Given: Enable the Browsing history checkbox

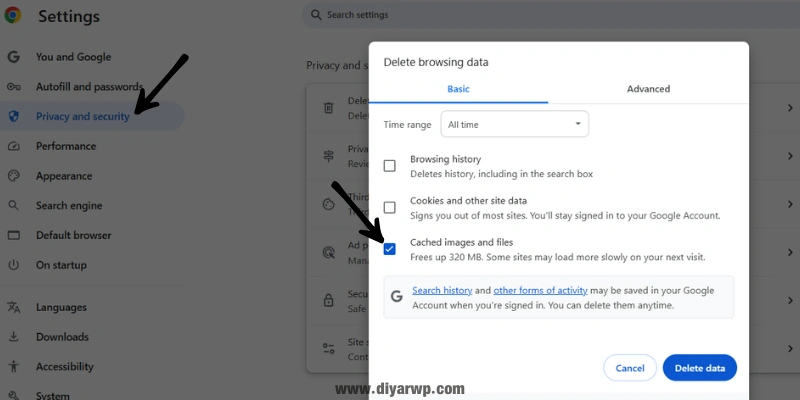Looking at the screenshot, I should point(390,166).
